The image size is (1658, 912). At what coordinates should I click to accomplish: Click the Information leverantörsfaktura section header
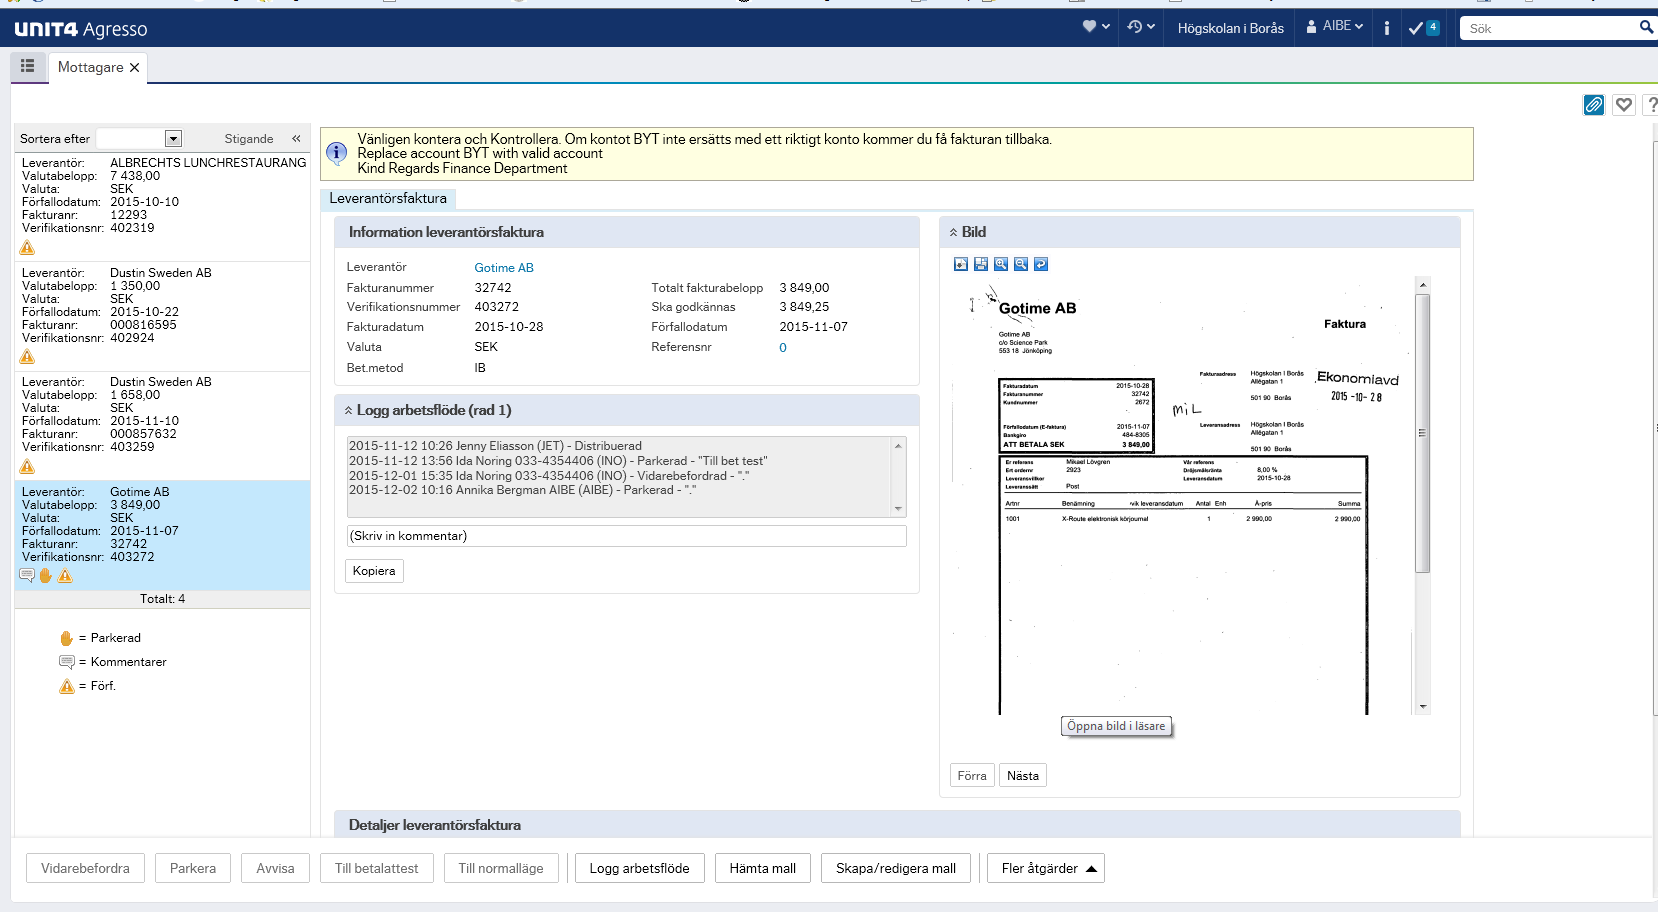[x=627, y=232]
